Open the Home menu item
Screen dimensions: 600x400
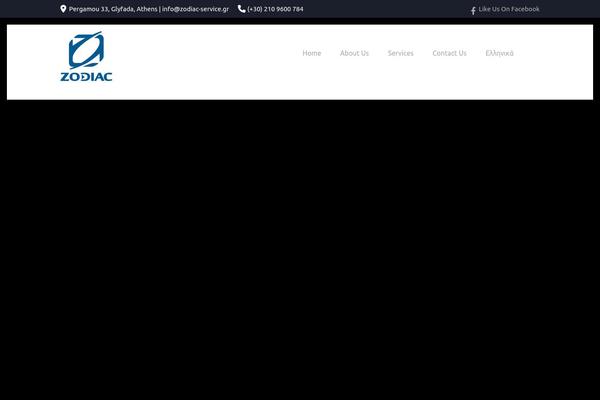pos(311,53)
